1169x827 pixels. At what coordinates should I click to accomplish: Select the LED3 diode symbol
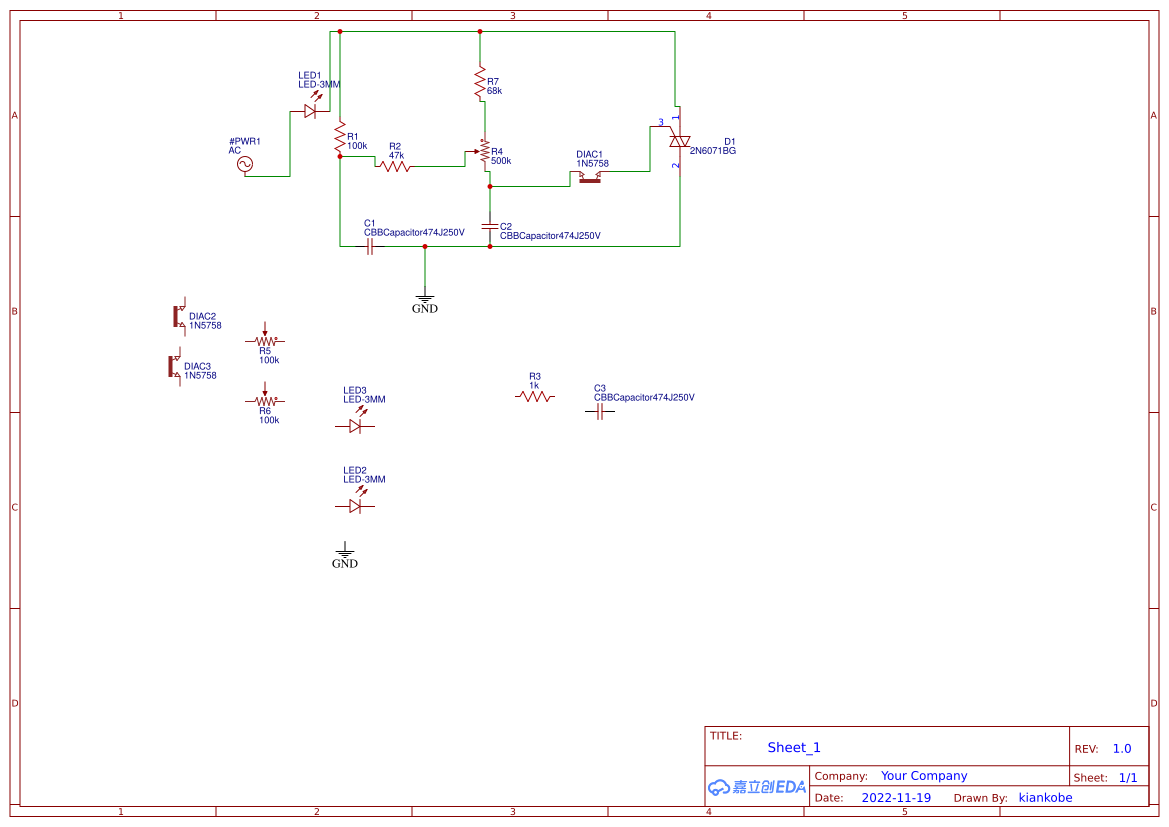pos(356,426)
